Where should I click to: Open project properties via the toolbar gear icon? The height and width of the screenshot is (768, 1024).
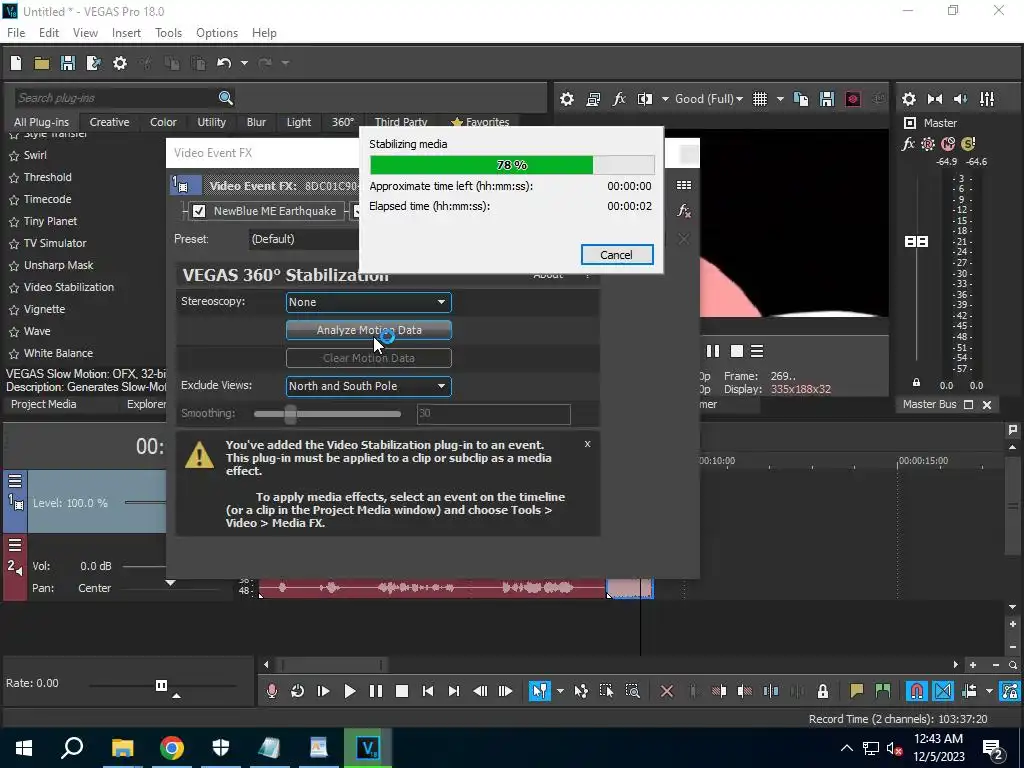[120, 63]
